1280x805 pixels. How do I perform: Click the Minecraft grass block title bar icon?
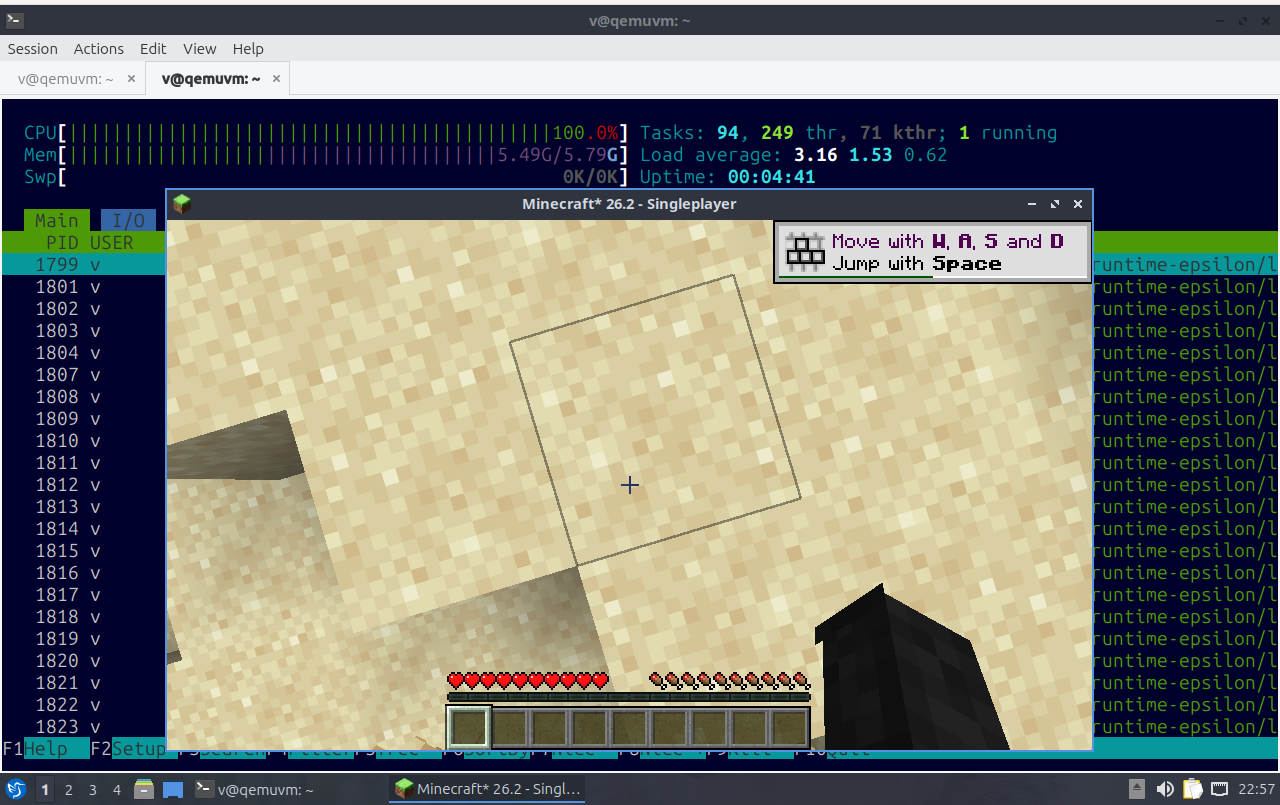pyautogui.click(x=182, y=204)
